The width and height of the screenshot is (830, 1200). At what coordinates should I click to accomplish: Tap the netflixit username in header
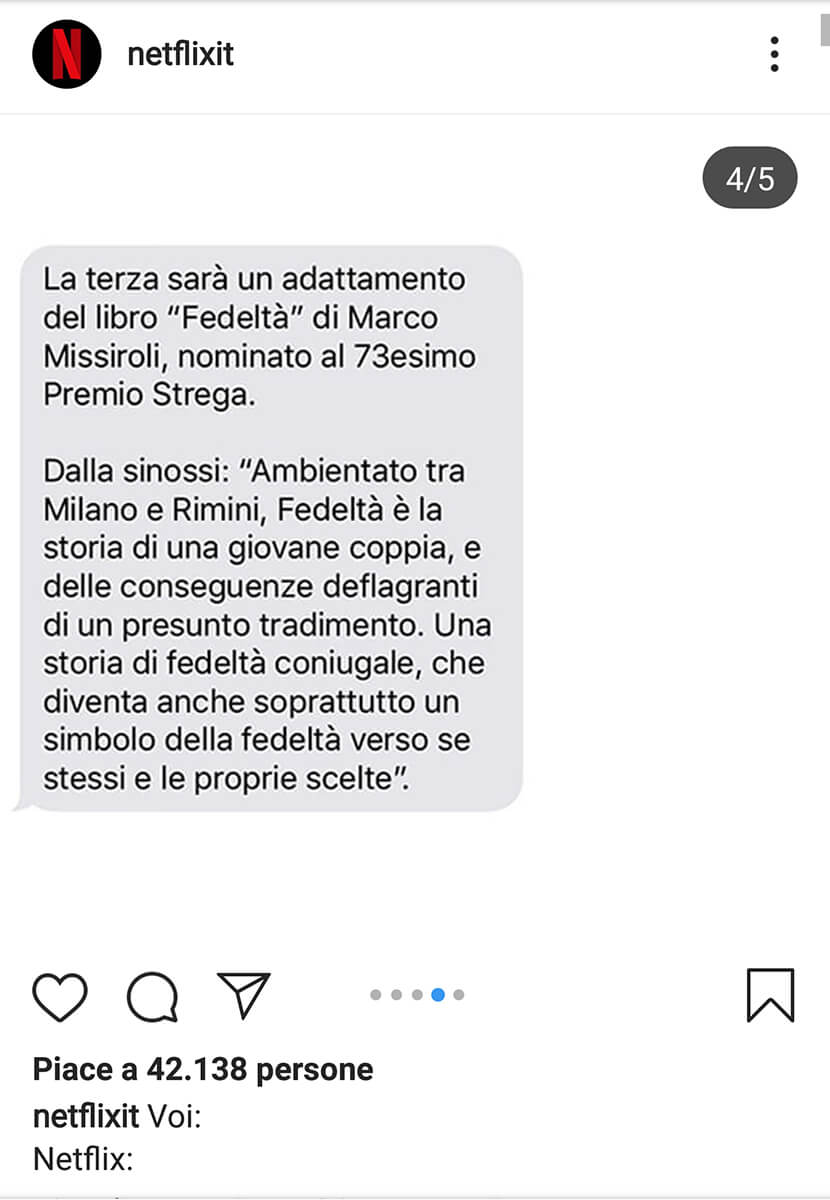[180, 54]
